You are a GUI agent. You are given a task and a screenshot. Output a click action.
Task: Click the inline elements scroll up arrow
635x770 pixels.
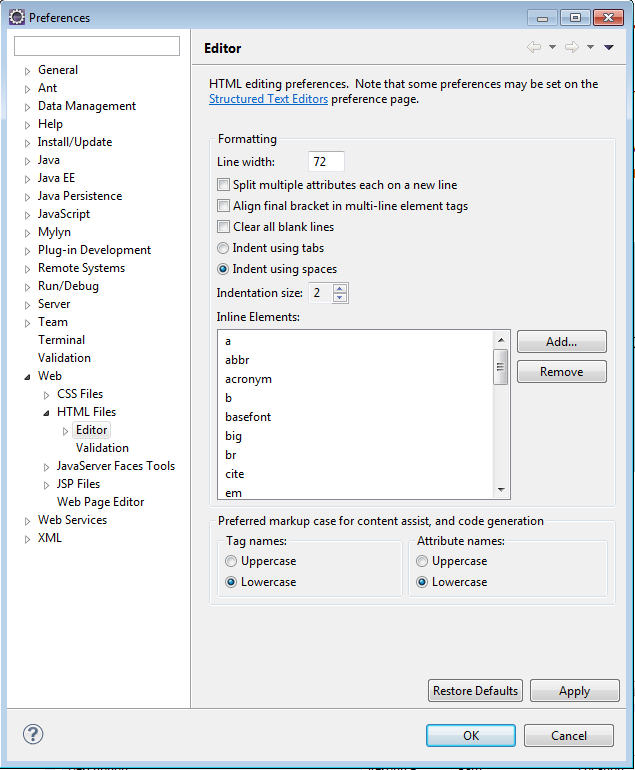click(500, 340)
